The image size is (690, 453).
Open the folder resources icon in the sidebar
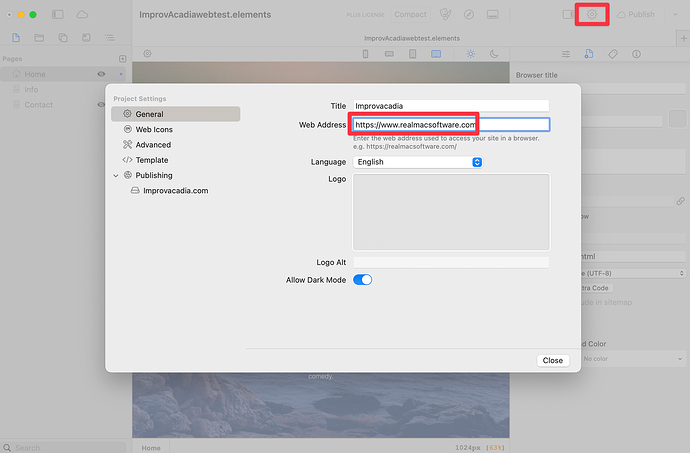tap(39, 38)
